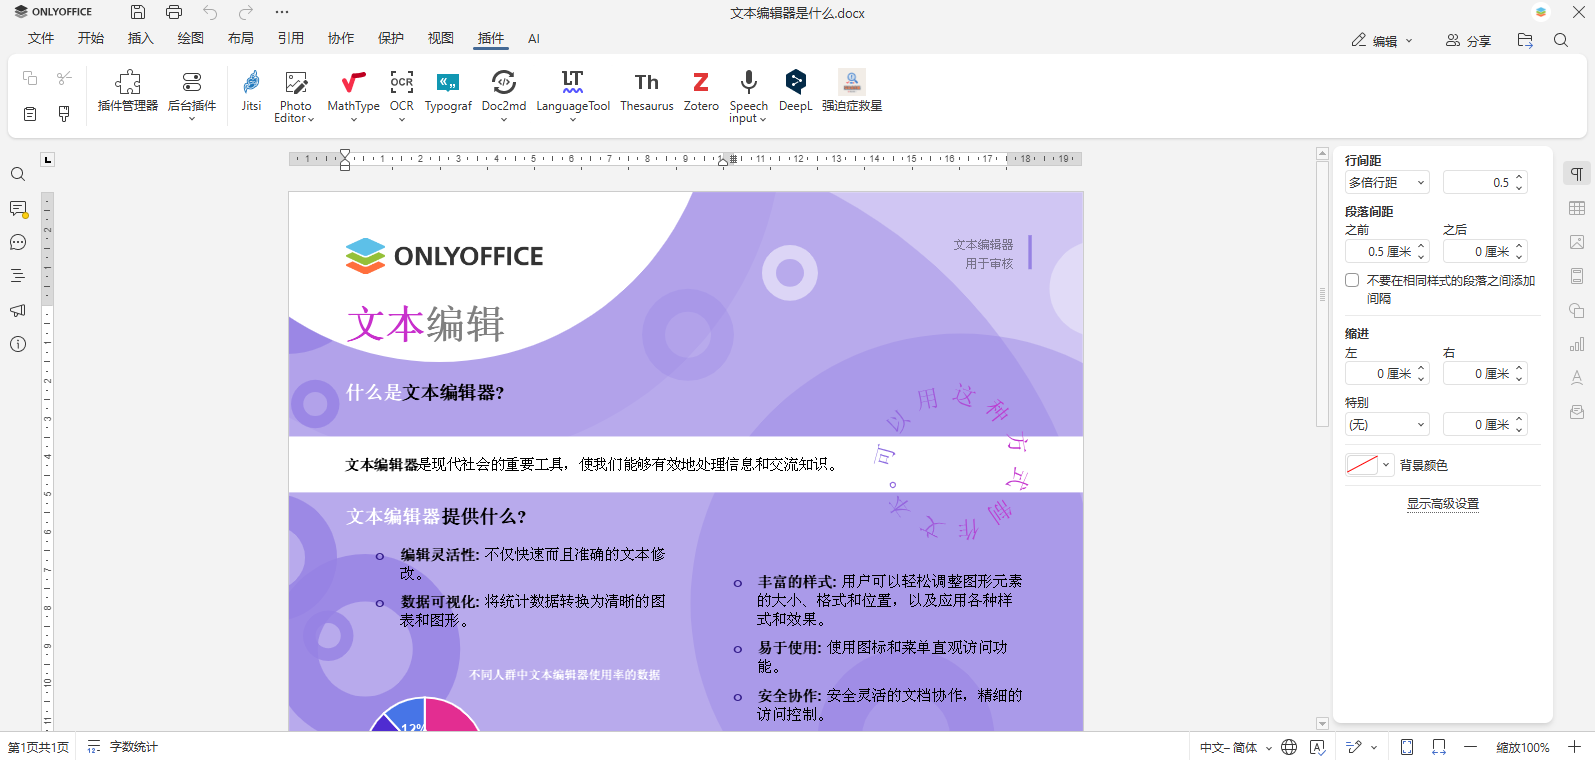Launch the Jitsi plugin

[251, 92]
